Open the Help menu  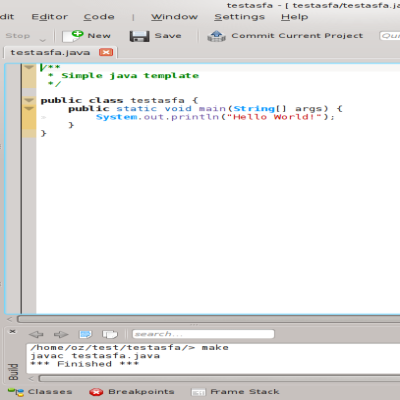pyautogui.click(x=294, y=17)
